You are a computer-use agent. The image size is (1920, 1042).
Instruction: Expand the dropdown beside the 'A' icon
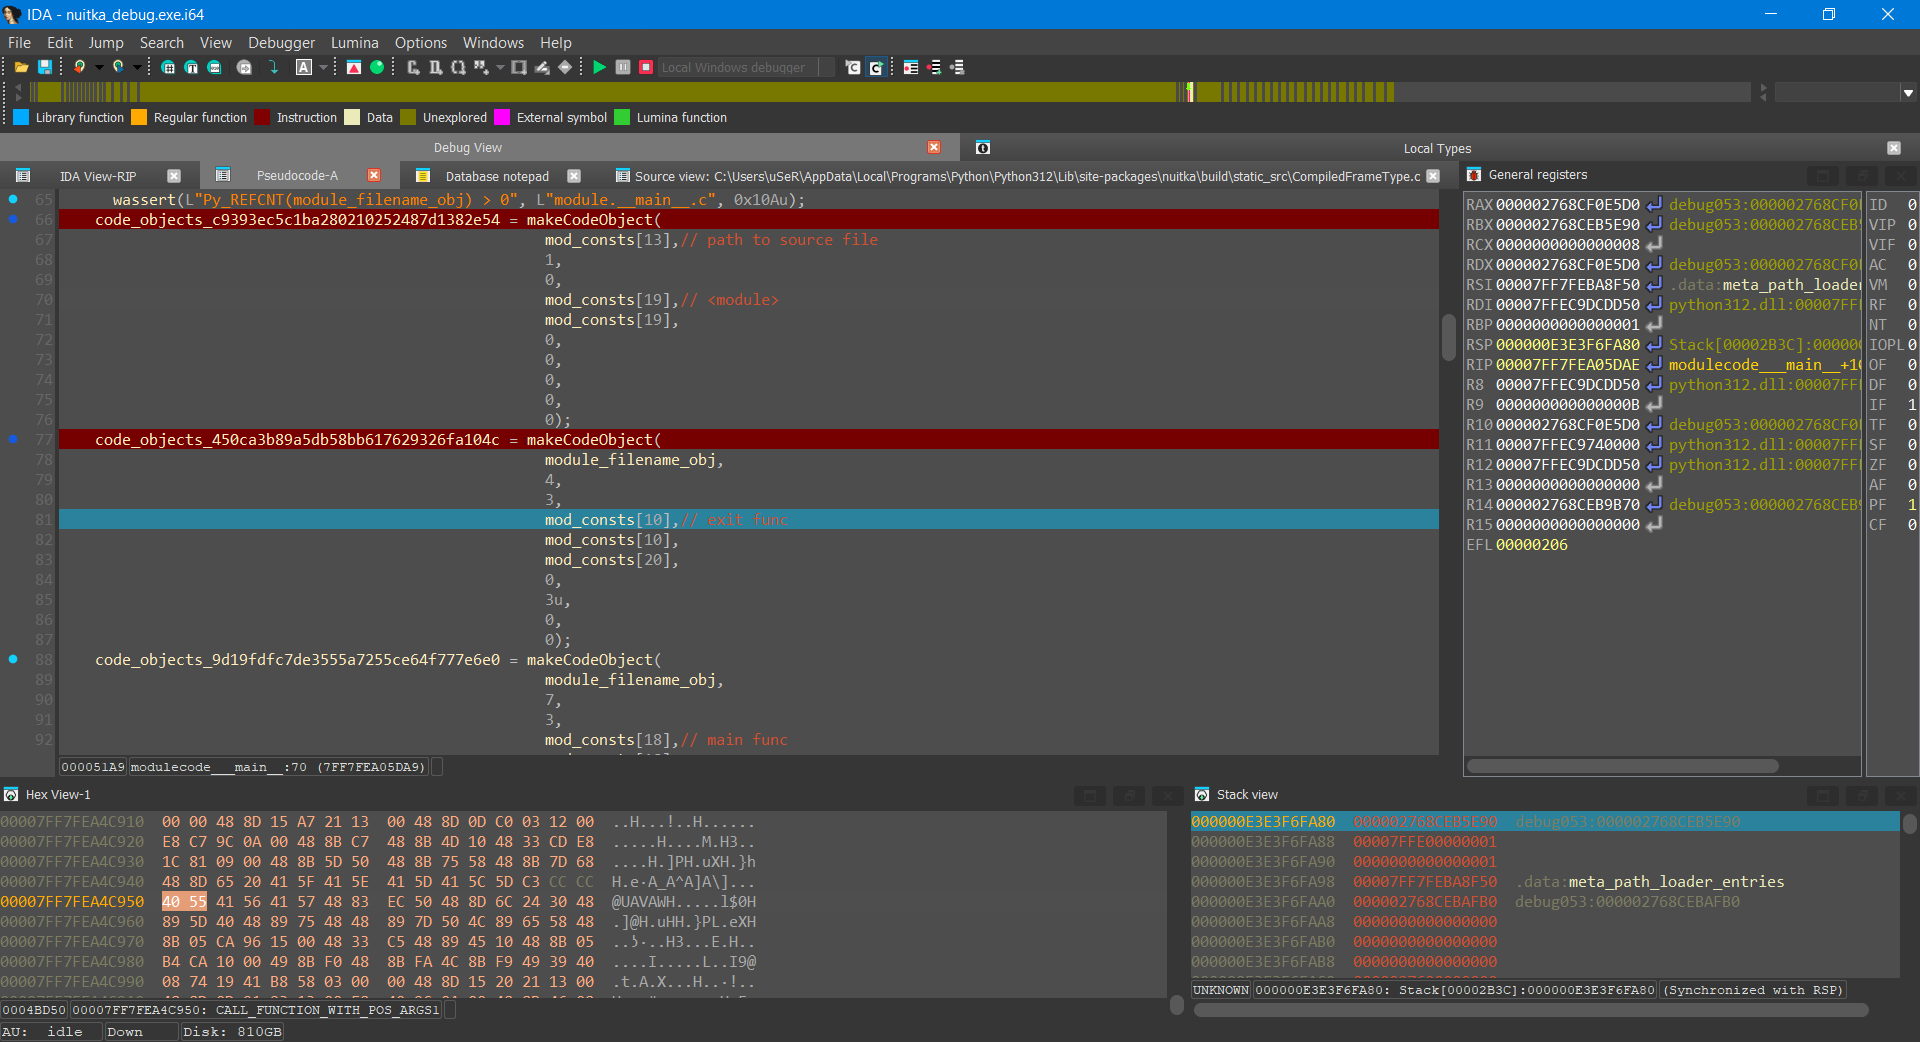[x=323, y=67]
